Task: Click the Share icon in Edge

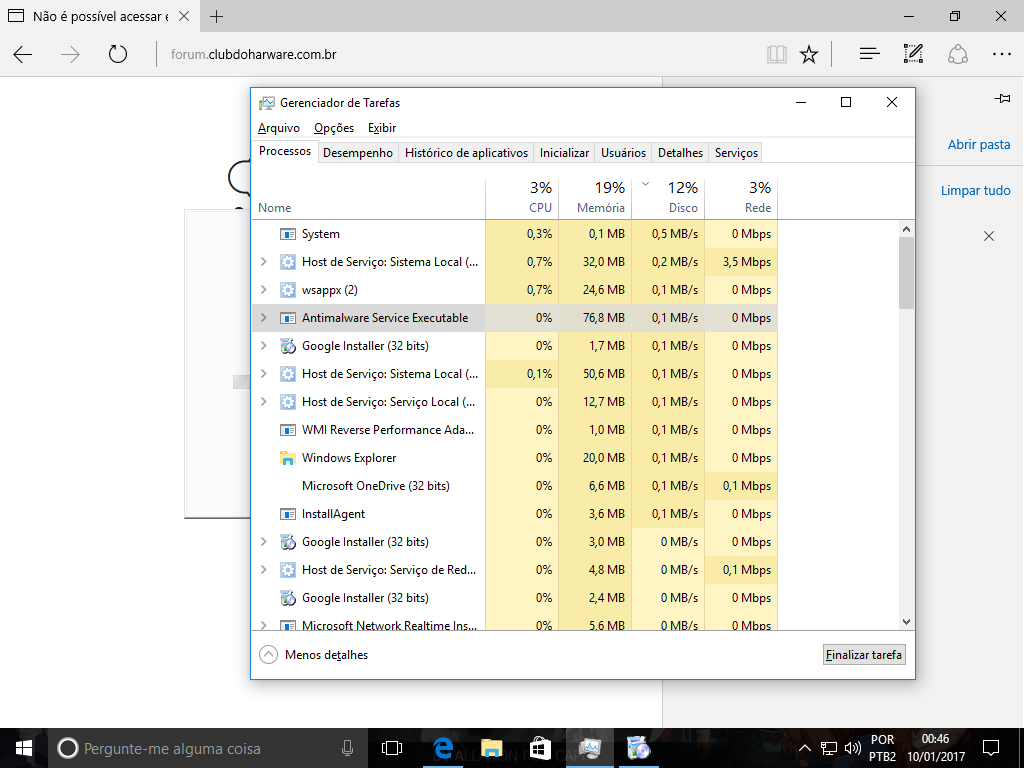Action: (957, 54)
